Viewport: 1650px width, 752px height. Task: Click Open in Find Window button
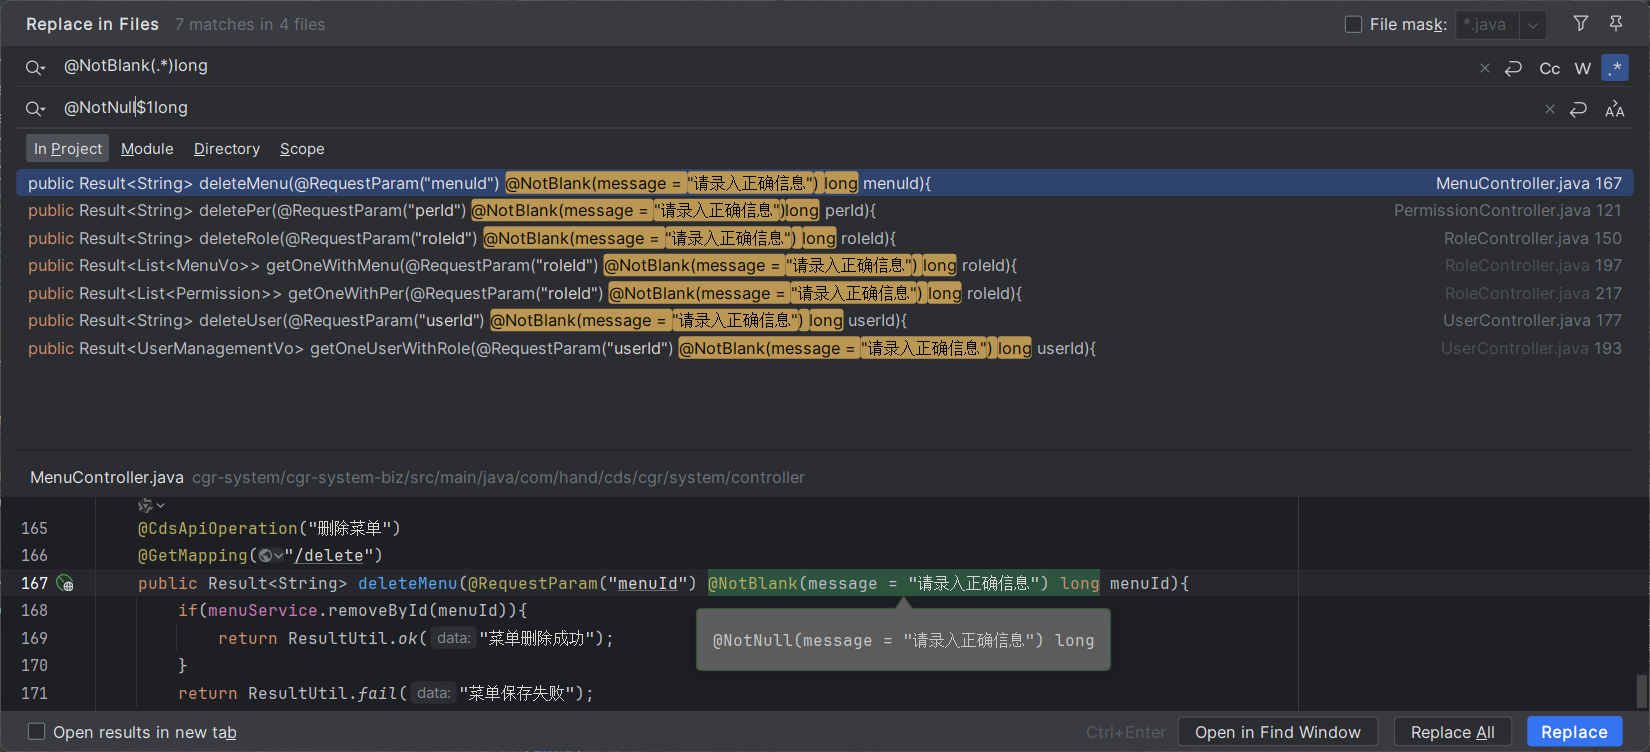coord(1278,732)
